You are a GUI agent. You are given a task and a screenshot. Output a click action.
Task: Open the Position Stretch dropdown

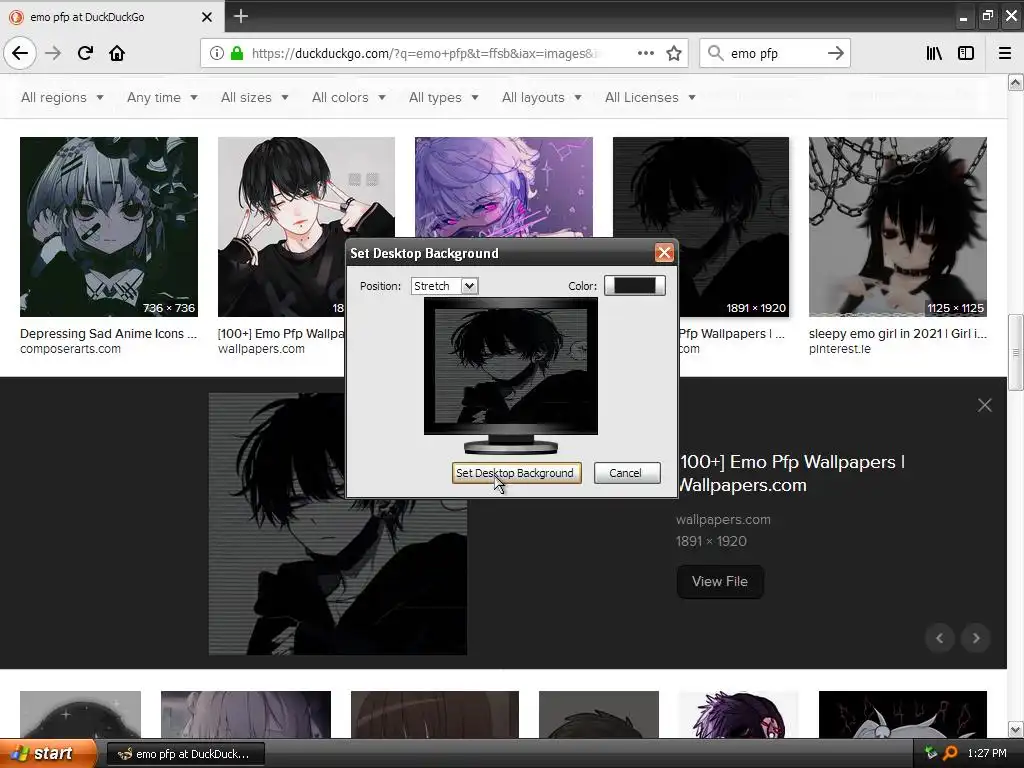pos(445,286)
